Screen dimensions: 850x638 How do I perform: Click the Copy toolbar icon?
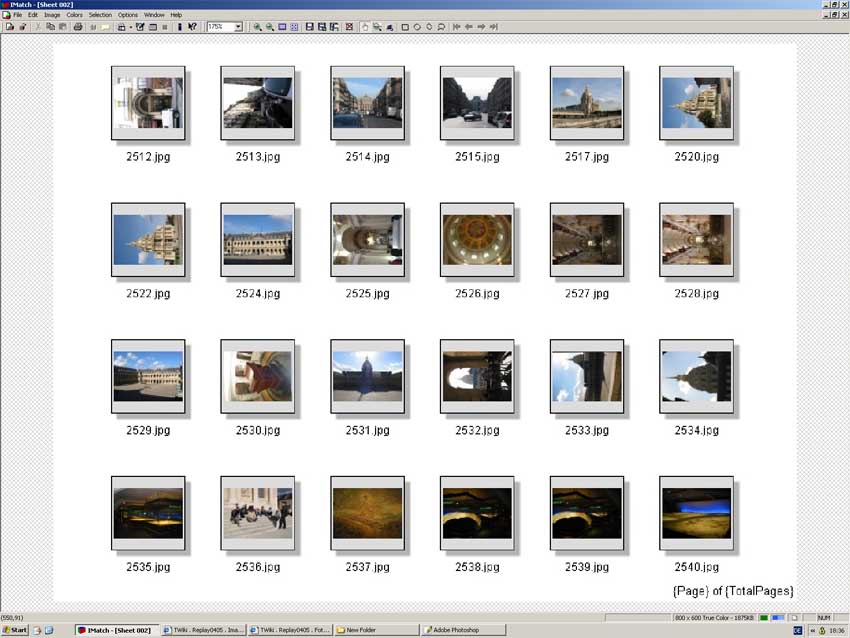[x=50, y=27]
